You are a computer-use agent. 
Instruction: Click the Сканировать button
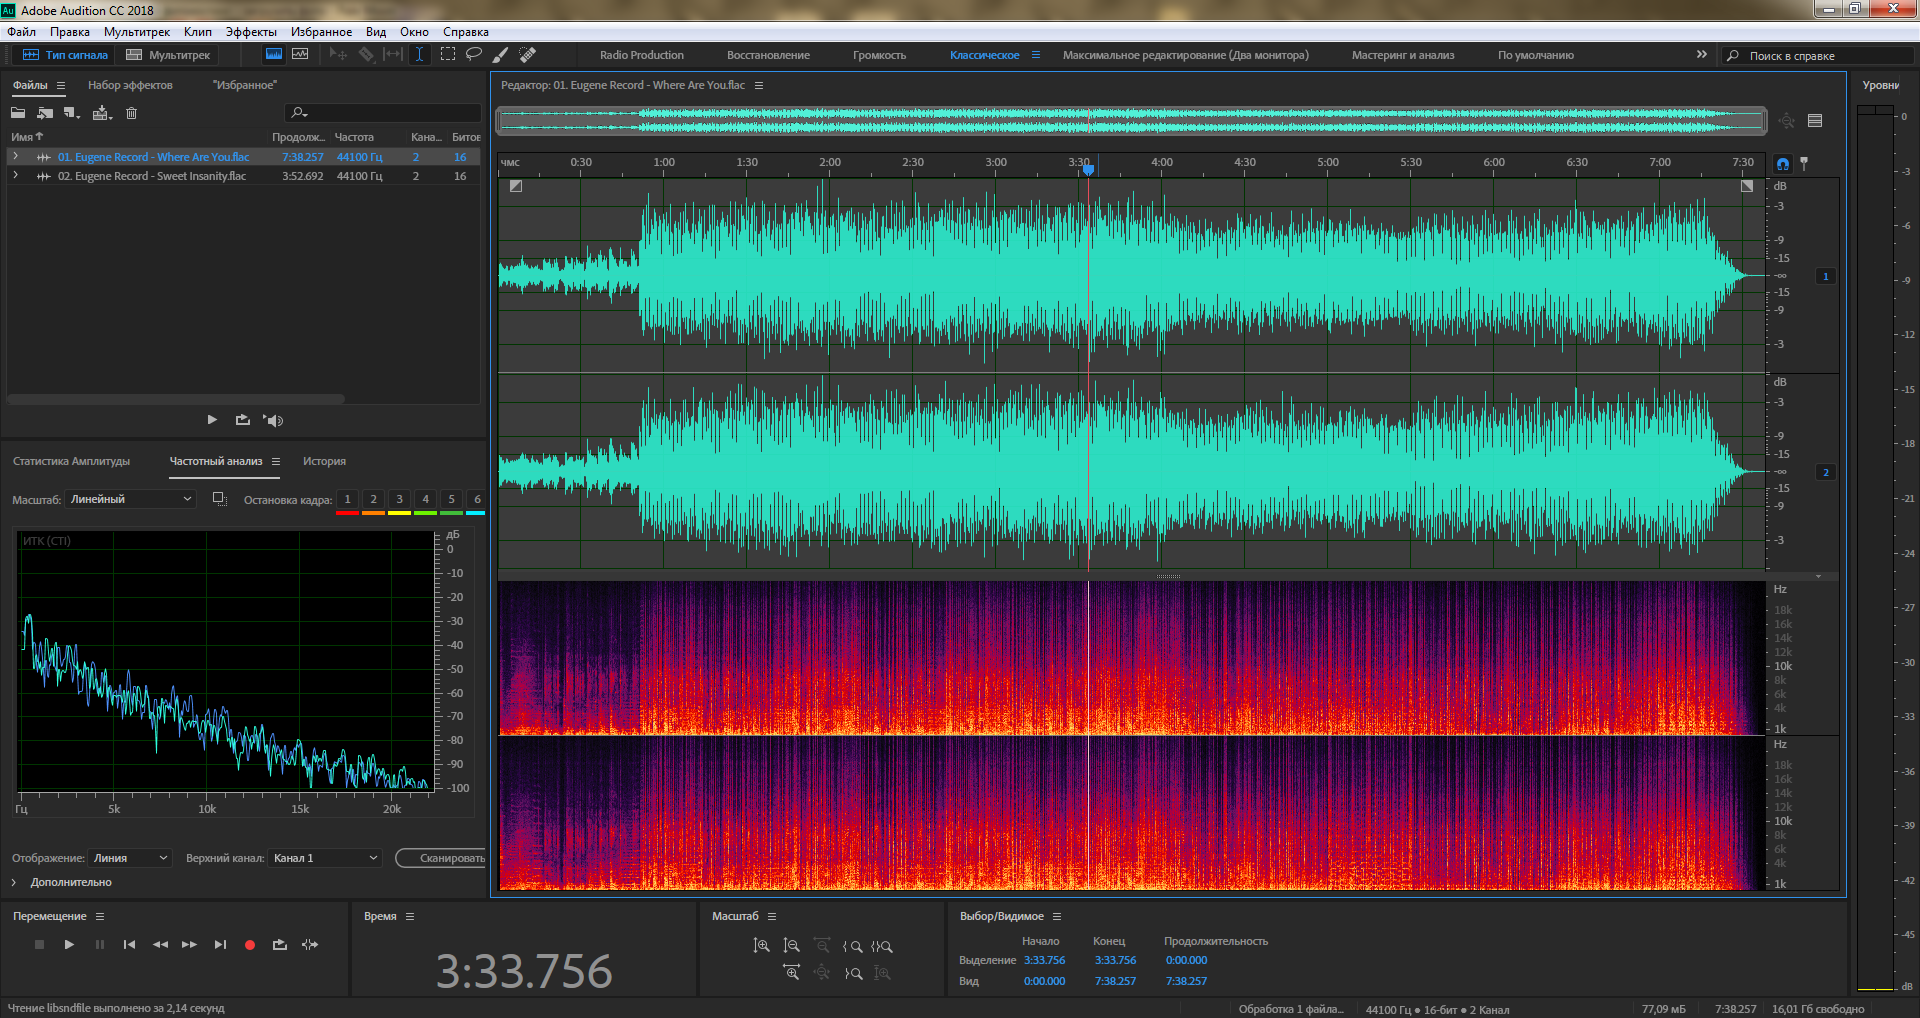tap(440, 858)
